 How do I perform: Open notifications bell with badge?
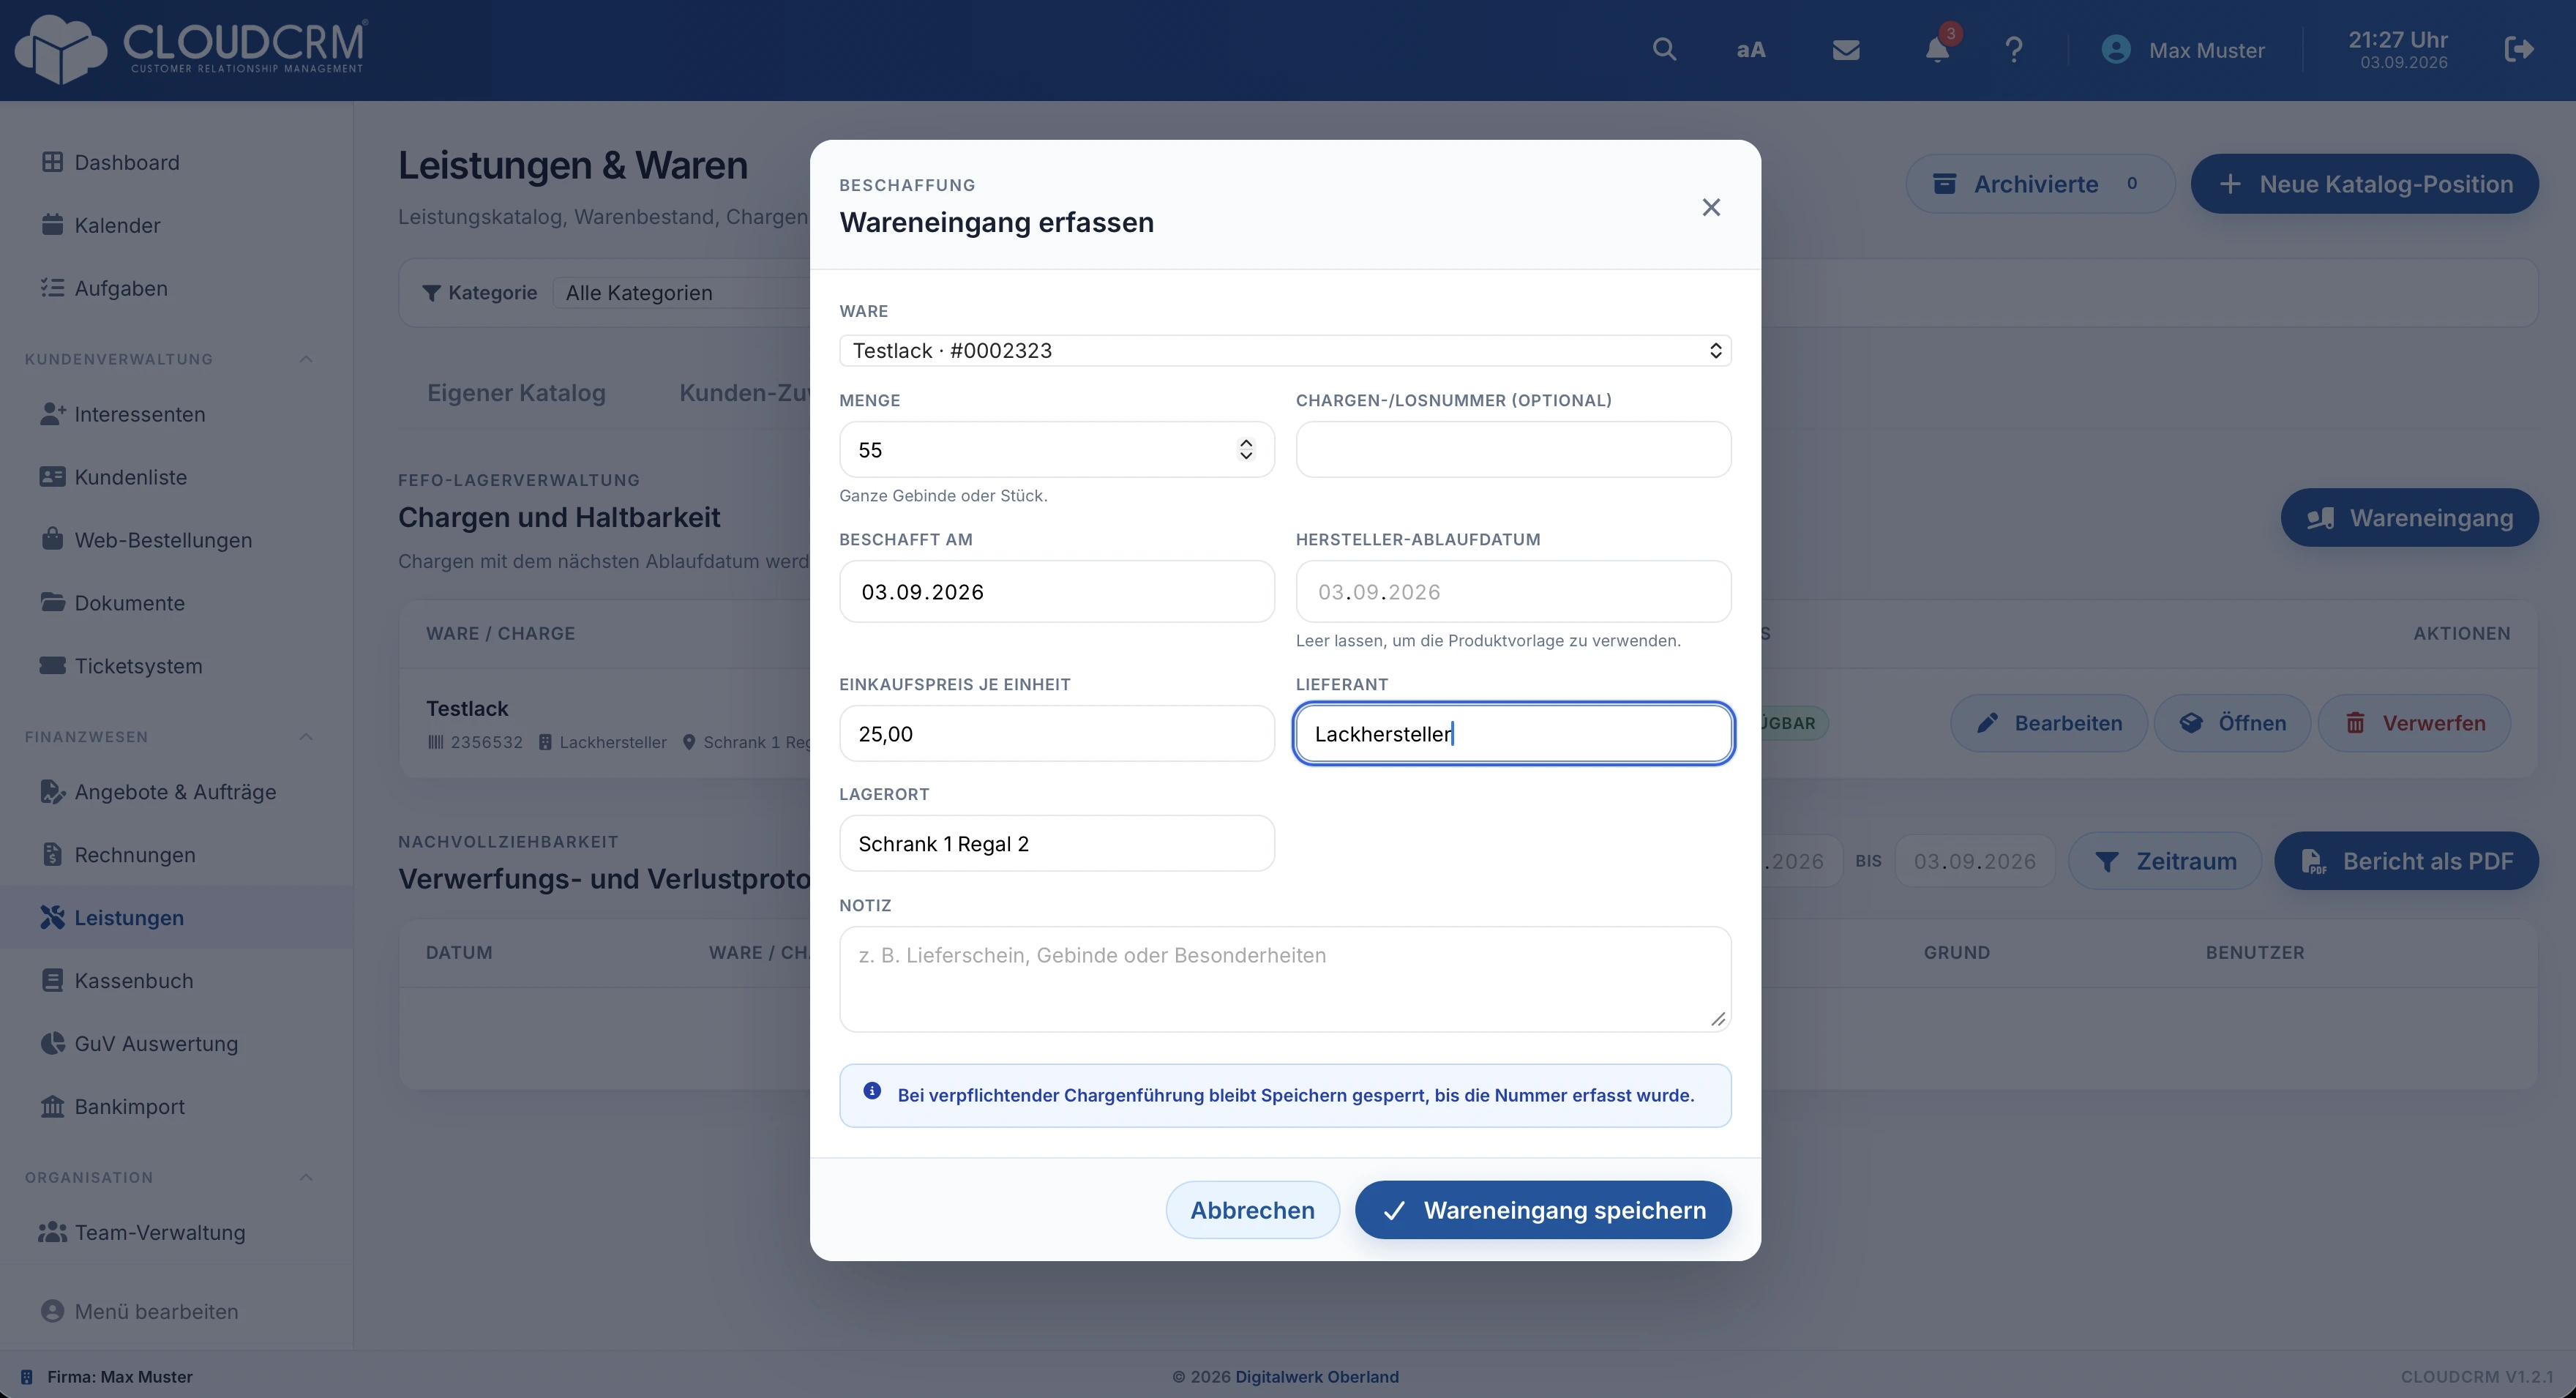click(1938, 48)
